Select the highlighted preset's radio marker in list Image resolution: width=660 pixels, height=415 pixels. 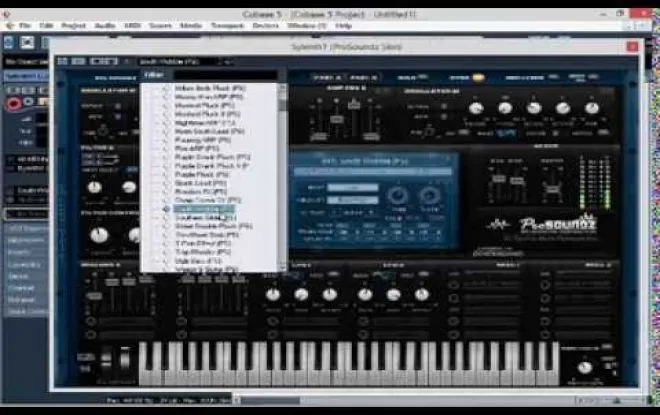[166, 209]
